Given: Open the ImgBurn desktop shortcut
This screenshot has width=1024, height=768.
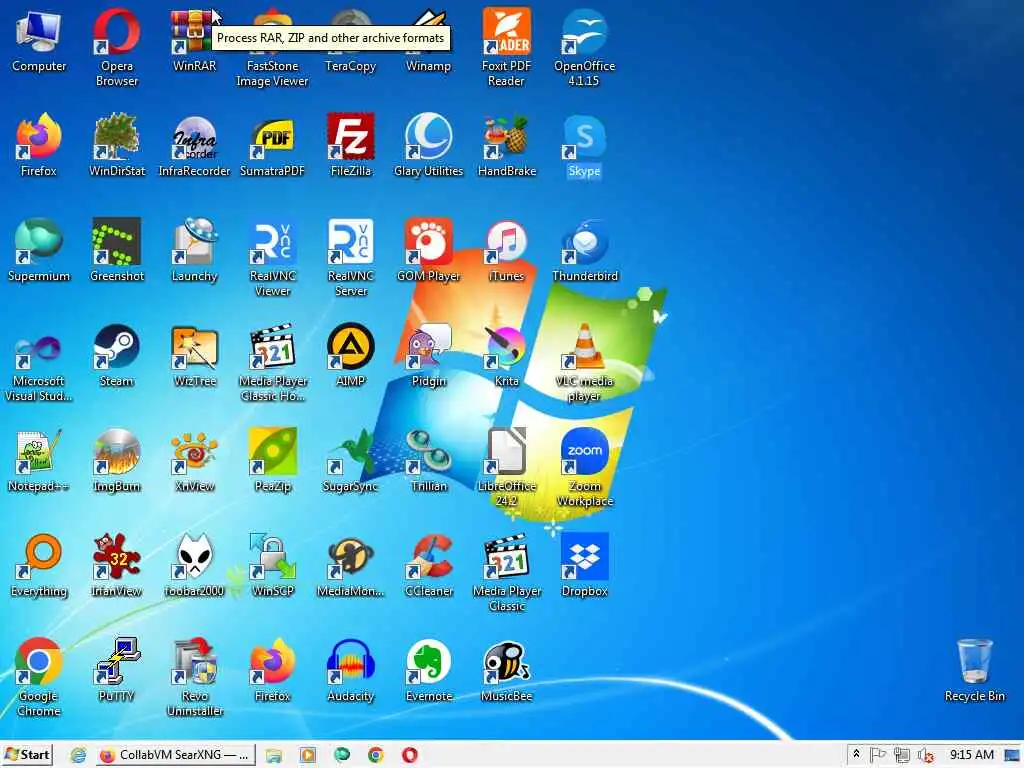Looking at the screenshot, I should pyautogui.click(x=116, y=460).
